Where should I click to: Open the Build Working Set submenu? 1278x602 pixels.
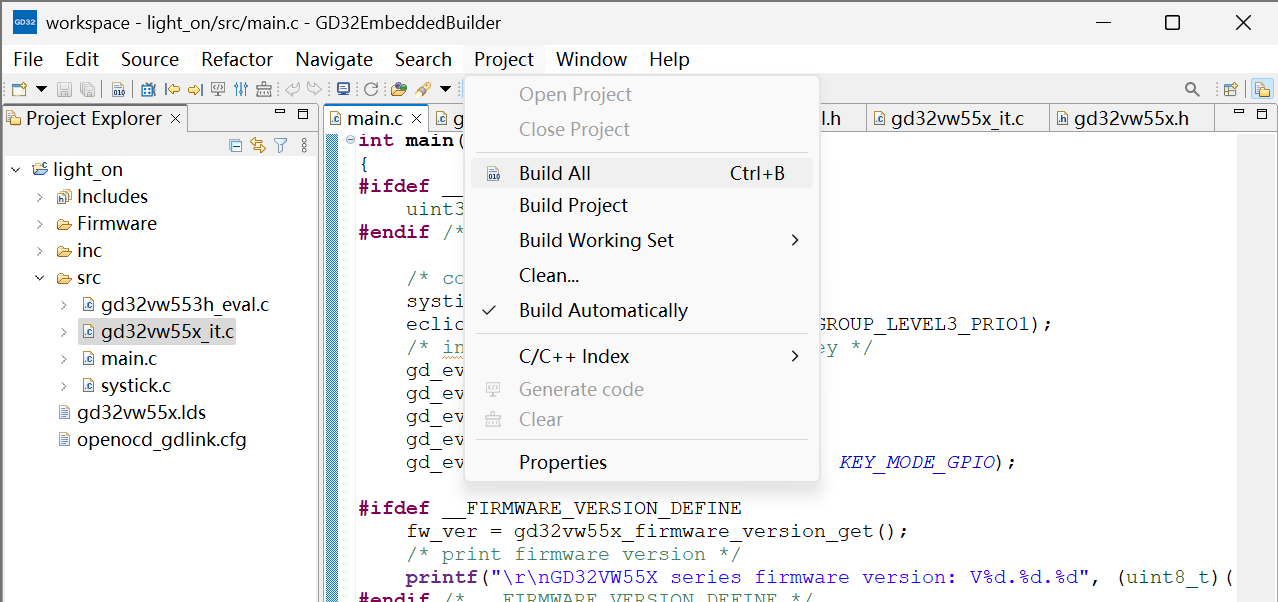click(642, 241)
